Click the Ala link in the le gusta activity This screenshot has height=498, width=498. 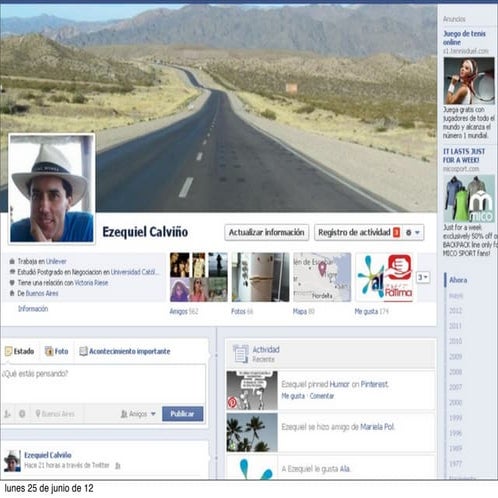click(345, 469)
